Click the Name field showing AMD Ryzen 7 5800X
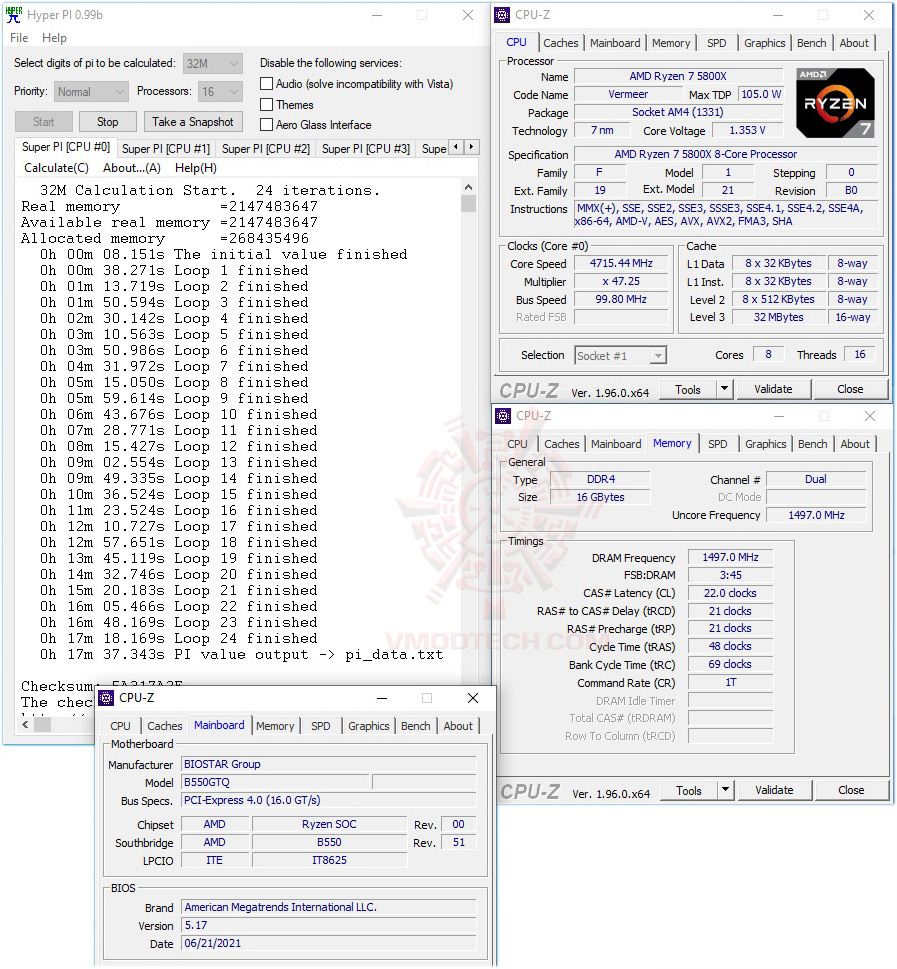This screenshot has height=969, width=897. point(678,77)
